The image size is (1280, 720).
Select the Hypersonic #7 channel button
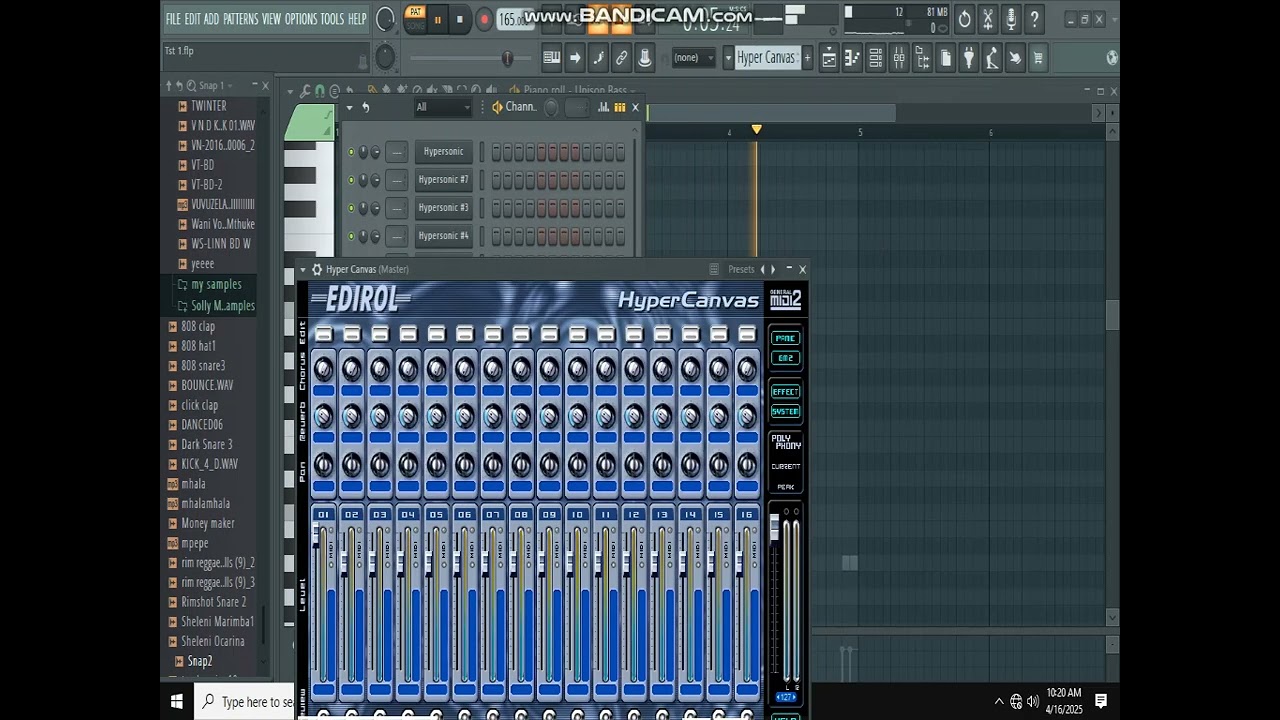point(443,180)
